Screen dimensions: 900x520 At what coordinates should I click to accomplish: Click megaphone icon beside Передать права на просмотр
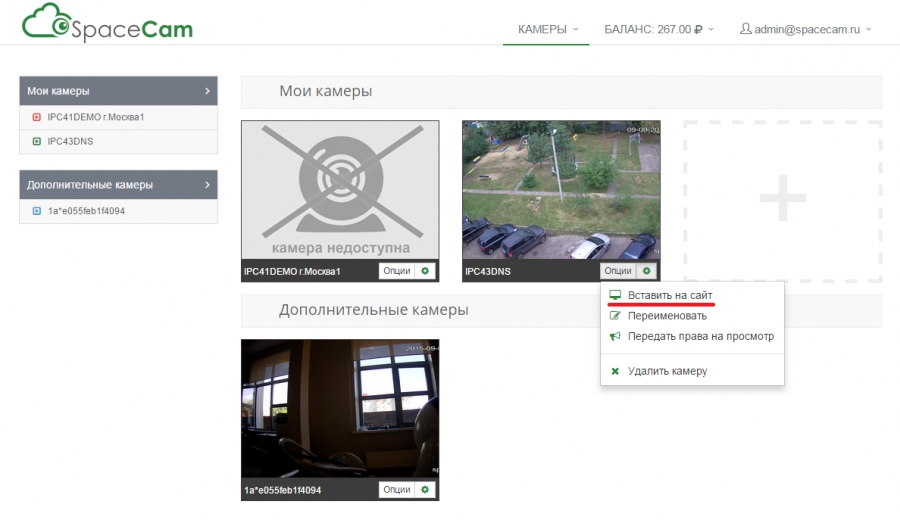coord(615,336)
